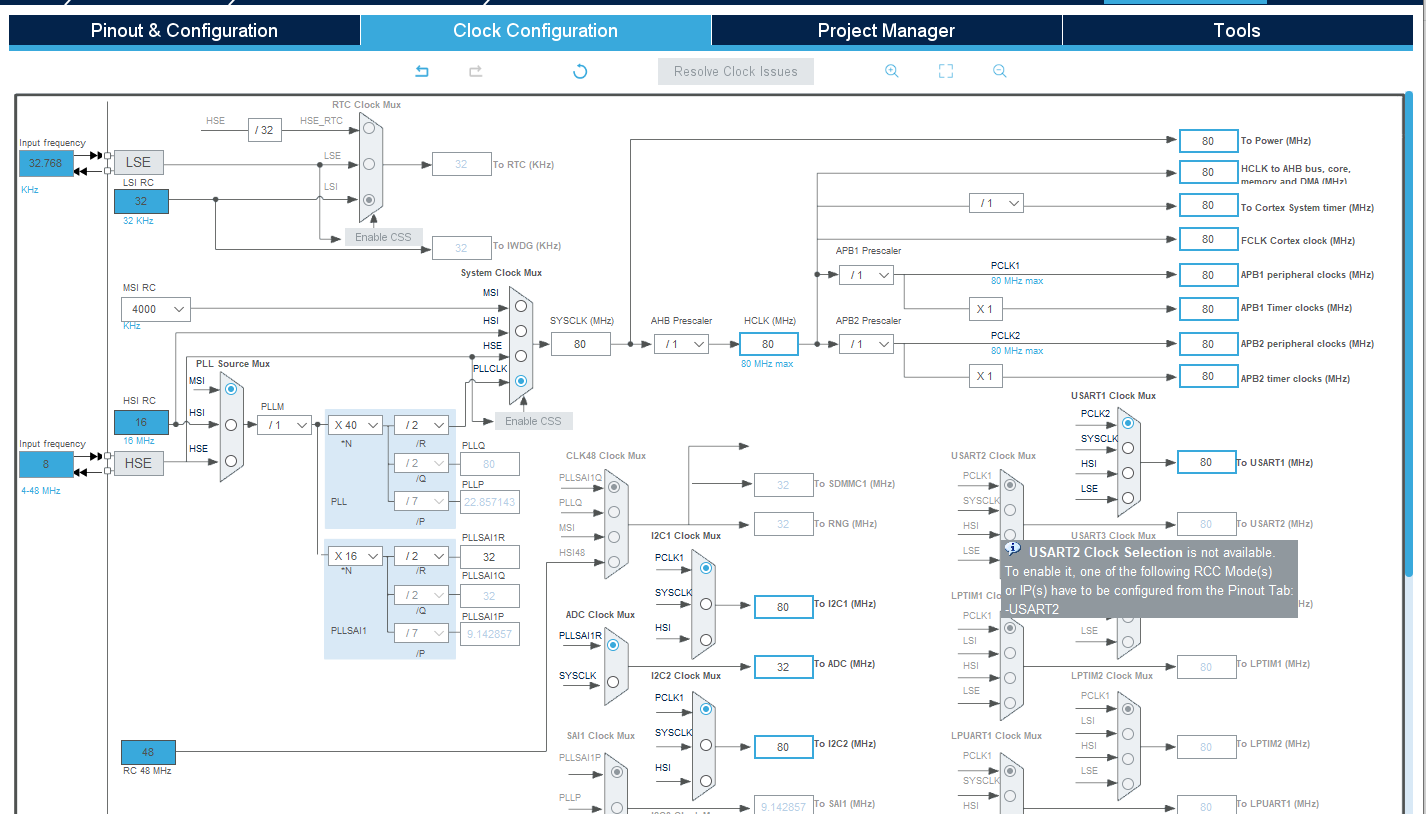Open the MSI RC frequency dropdown
Image resolution: width=1426 pixels, height=814 pixels.
coord(155,309)
